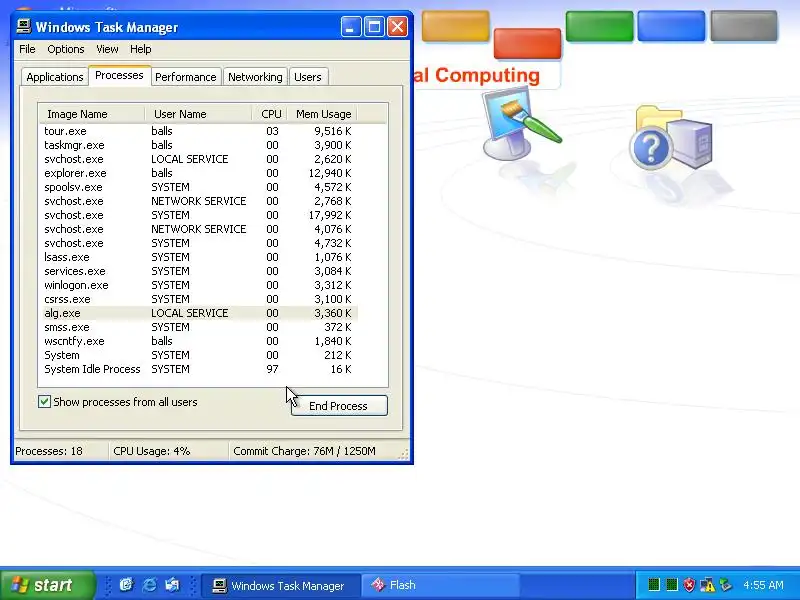This screenshot has height=600, width=800.
Task: Click the green tour category button
Action: point(599,26)
